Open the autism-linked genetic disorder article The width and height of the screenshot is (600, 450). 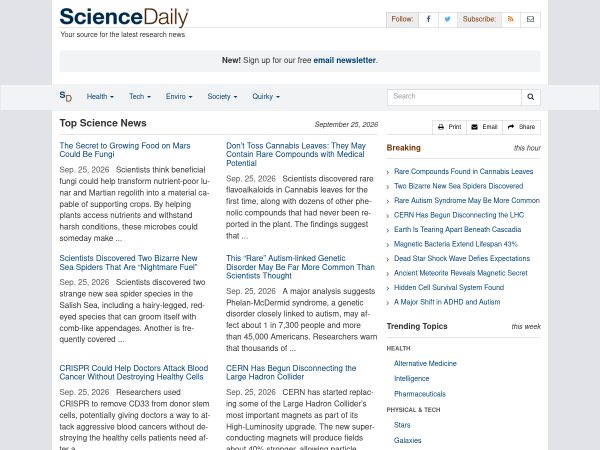300,267
